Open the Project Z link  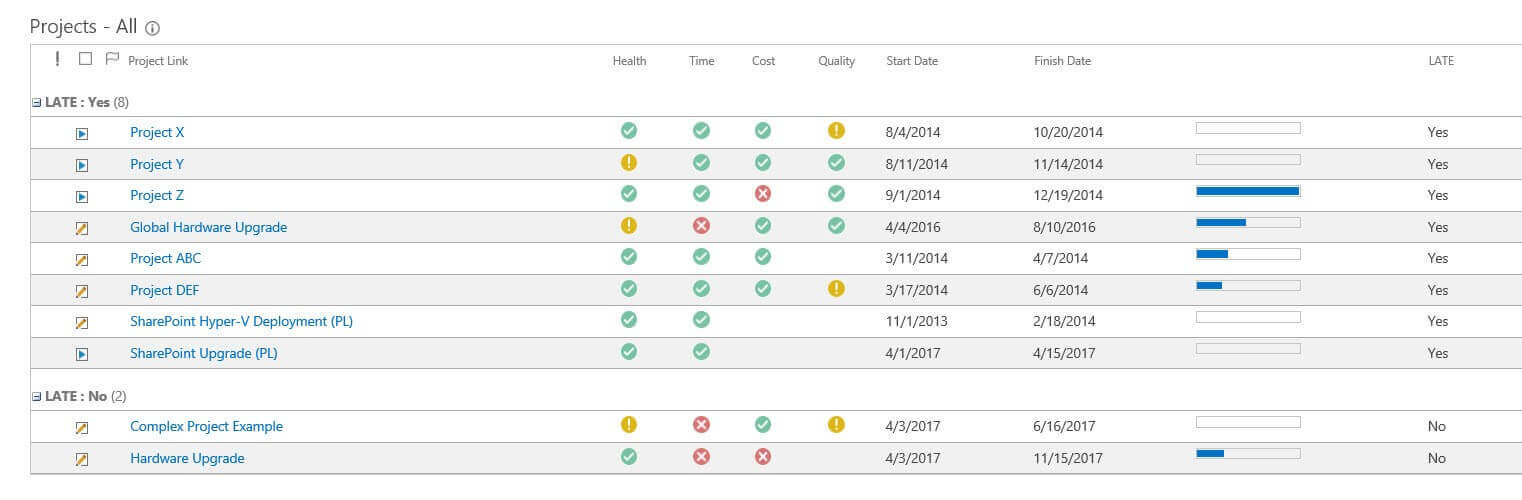[x=157, y=195]
